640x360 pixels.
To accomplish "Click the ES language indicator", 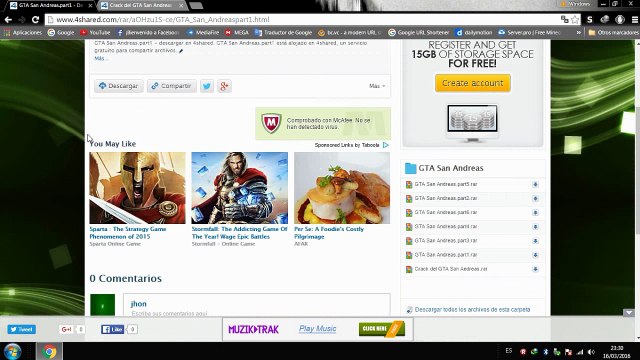I will [509, 351].
